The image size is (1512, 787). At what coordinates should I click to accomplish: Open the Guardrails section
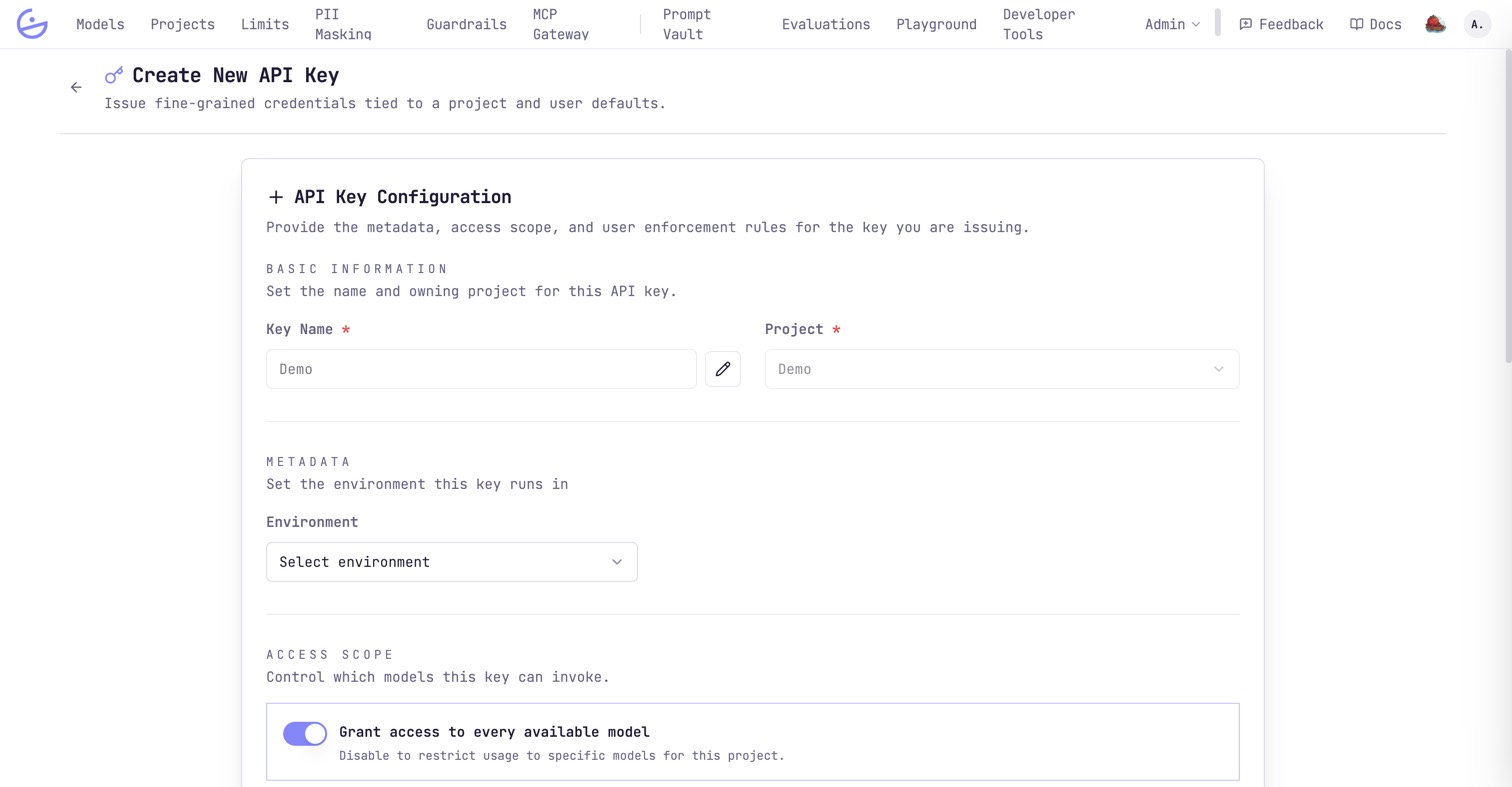point(466,24)
